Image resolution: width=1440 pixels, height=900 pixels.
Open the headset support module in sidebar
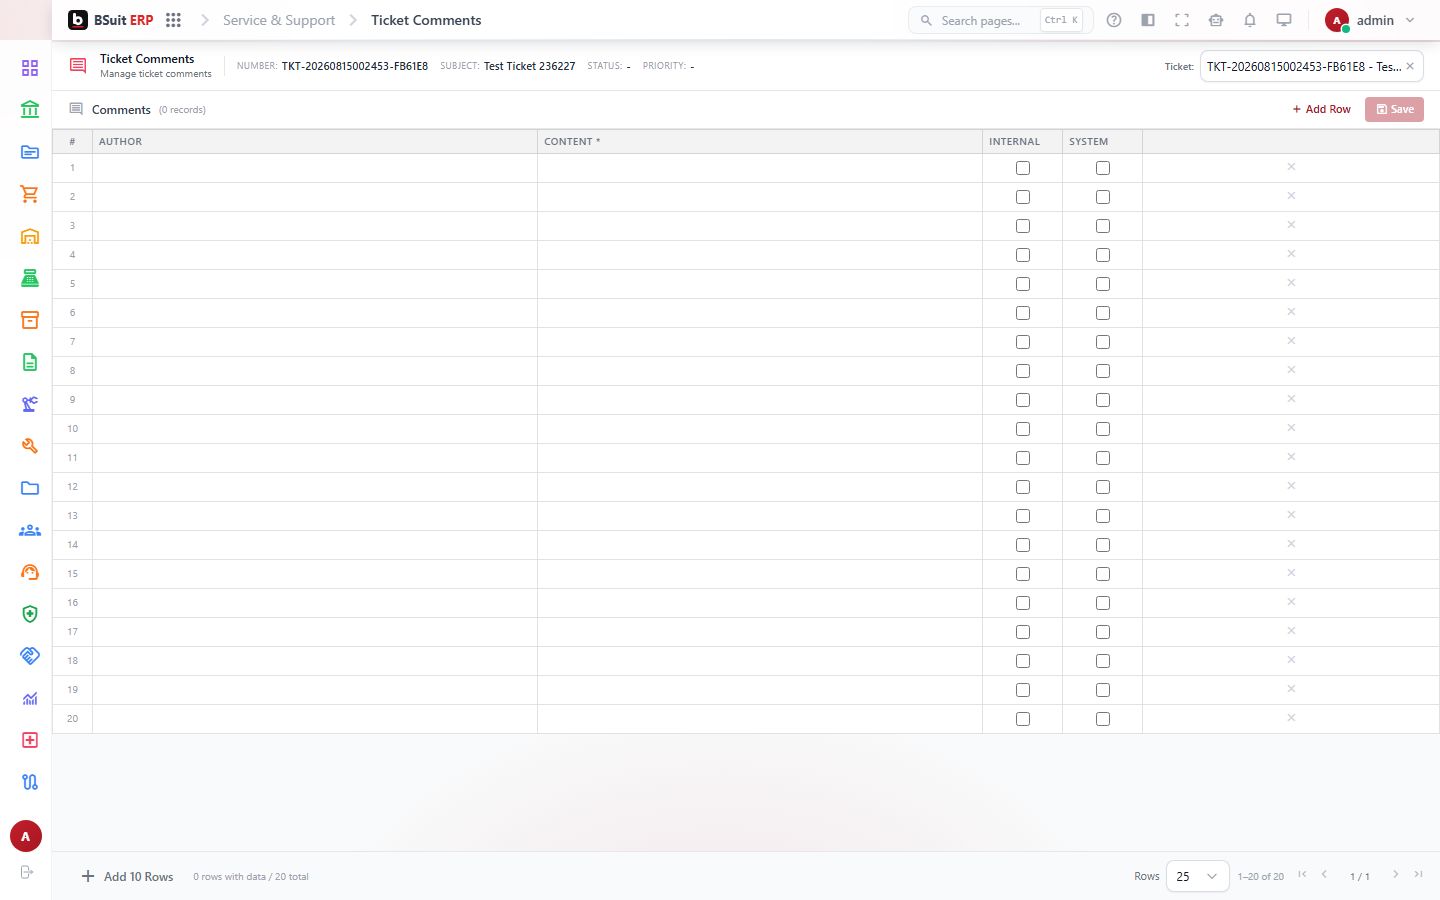[30, 572]
